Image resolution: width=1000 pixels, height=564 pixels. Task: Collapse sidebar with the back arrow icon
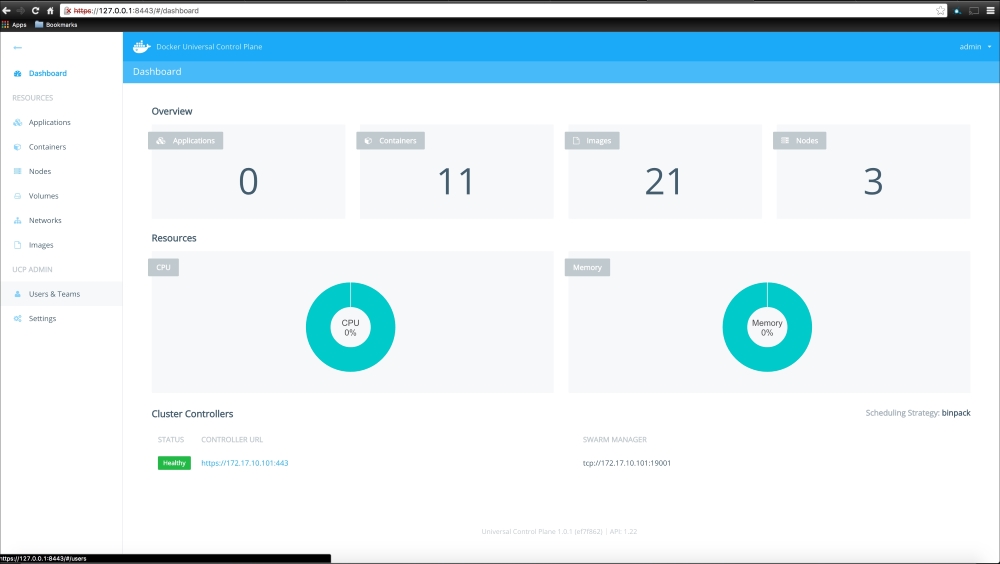[17, 47]
